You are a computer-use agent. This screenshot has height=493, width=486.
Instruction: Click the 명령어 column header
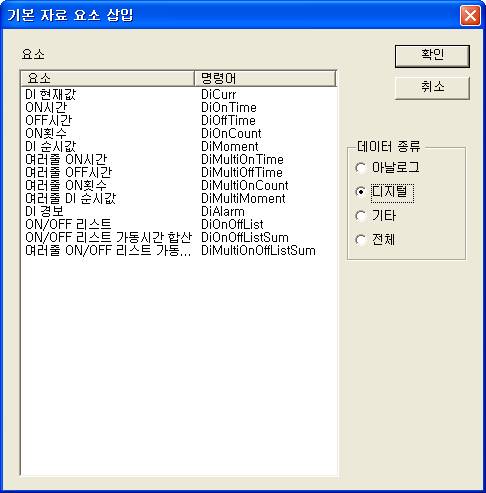point(265,78)
